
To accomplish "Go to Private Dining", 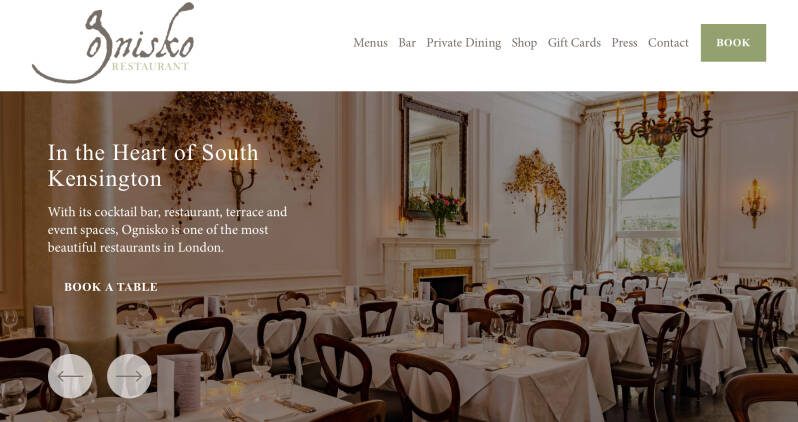I will [464, 43].
